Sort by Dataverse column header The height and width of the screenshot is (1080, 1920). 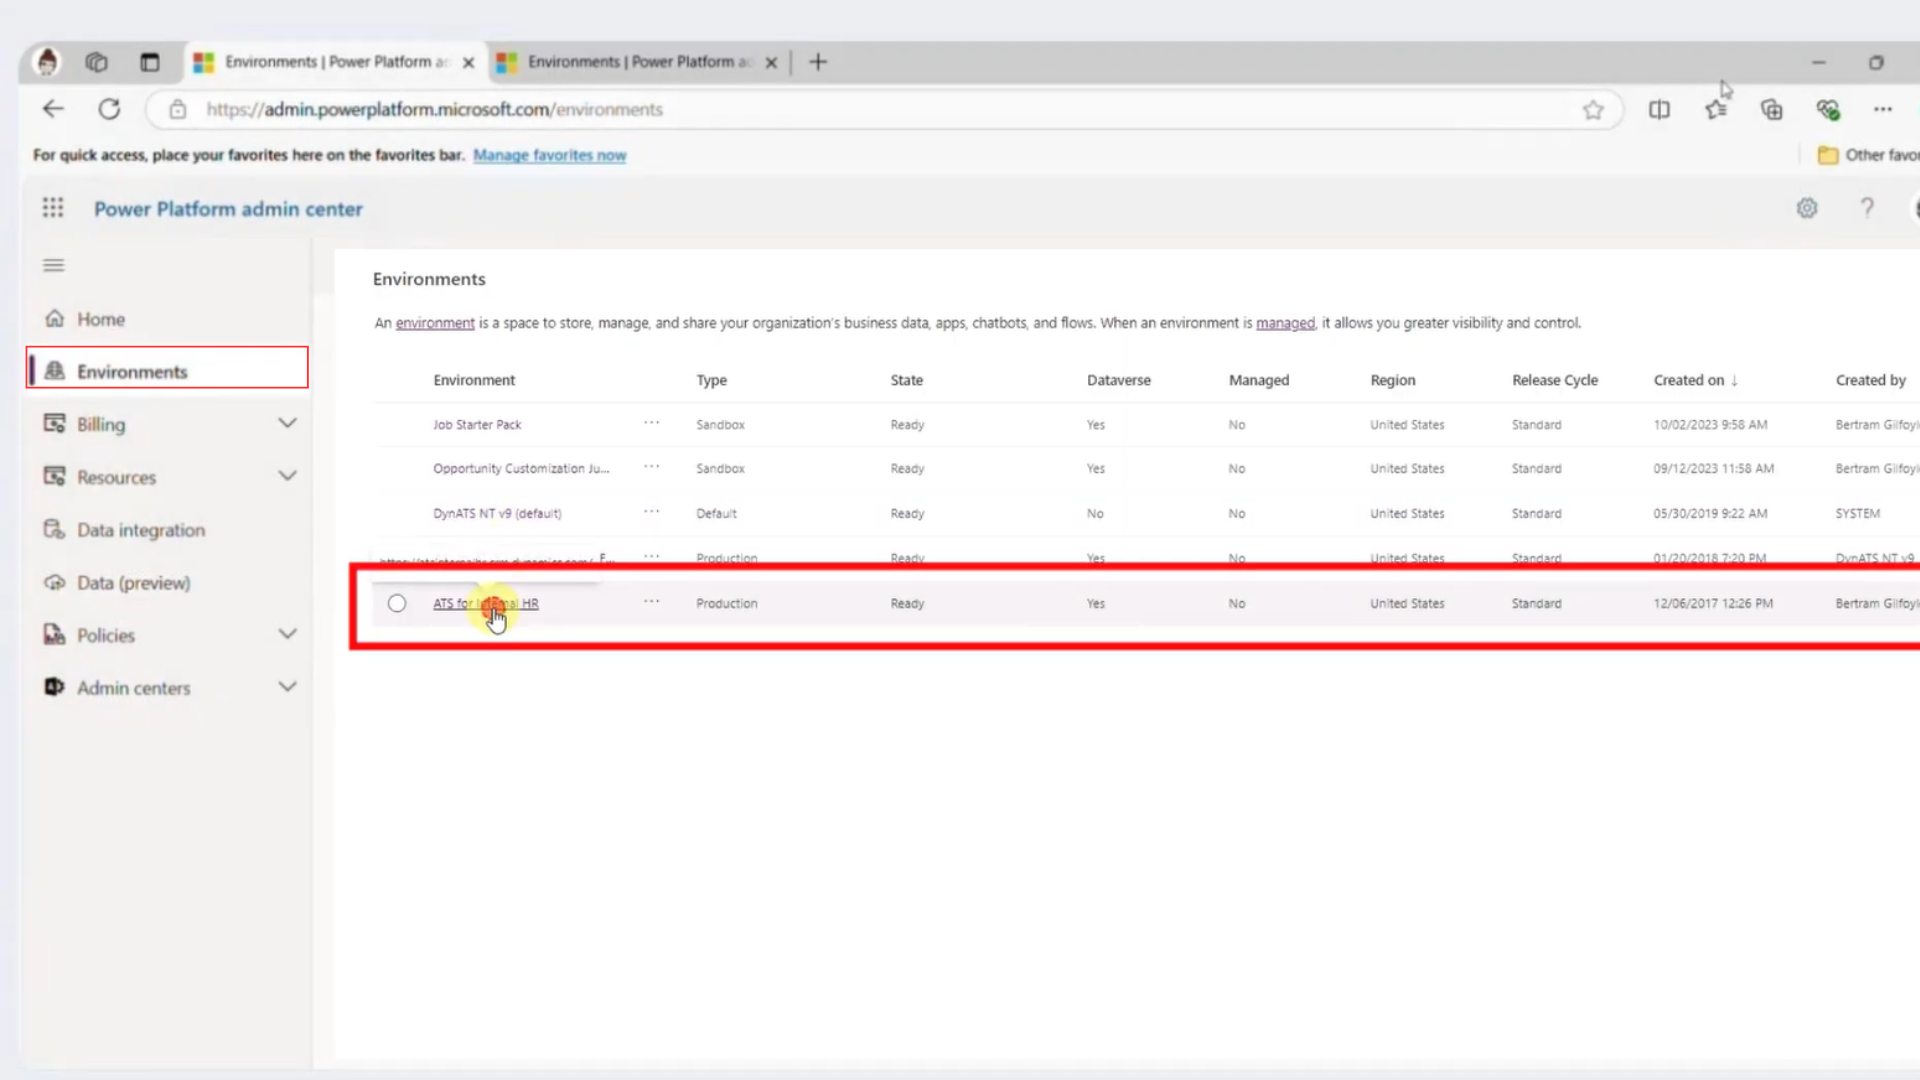coord(1118,380)
